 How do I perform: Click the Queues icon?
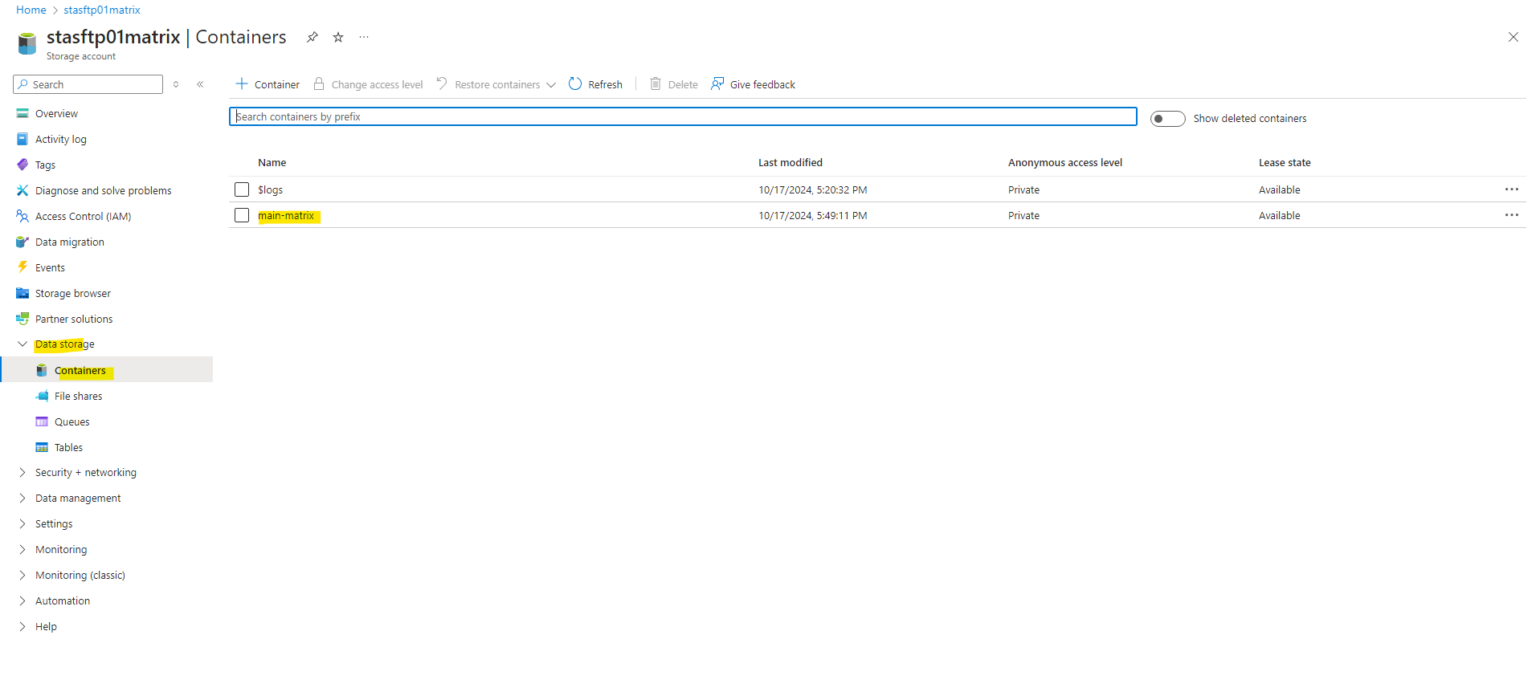(x=42, y=422)
